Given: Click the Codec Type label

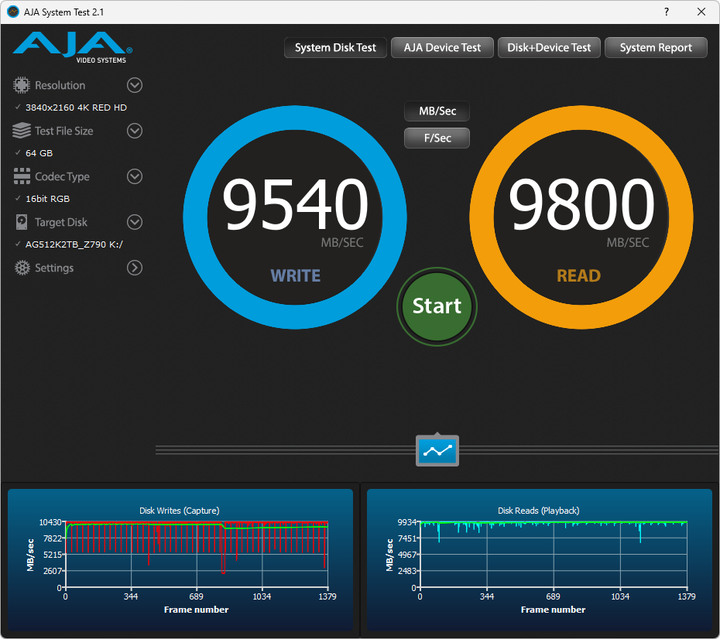Looking at the screenshot, I should [x=62, y=177].
